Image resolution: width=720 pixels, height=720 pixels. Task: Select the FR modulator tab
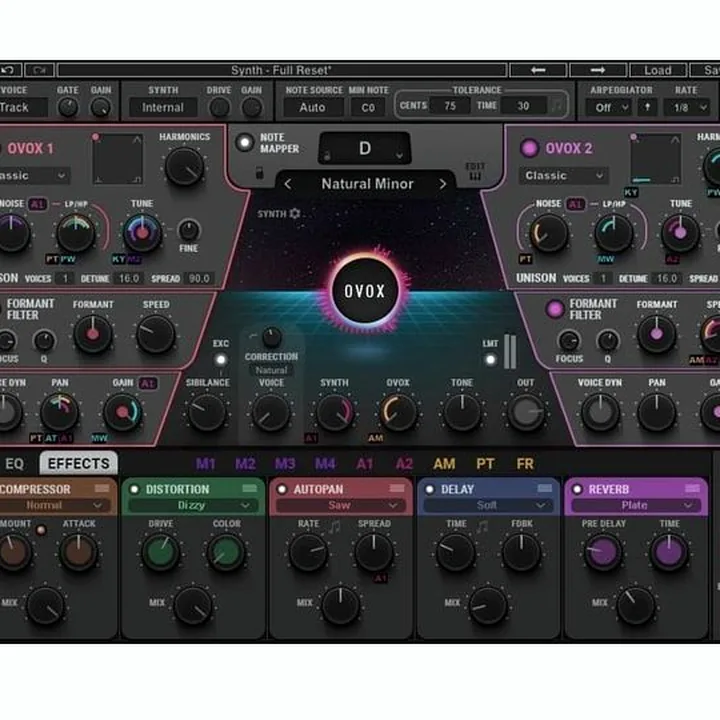point(525,464)
